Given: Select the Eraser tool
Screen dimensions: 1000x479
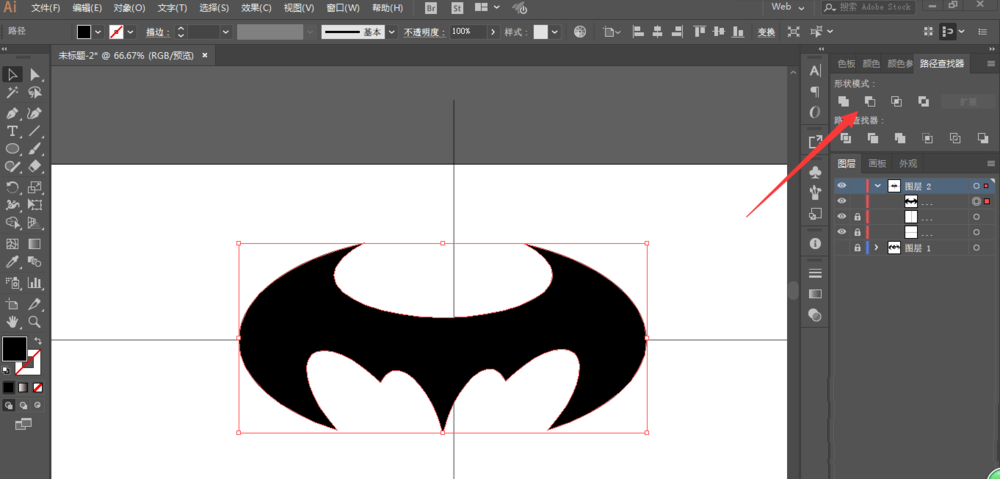Looking at the screenshot, I should point(35,166).
